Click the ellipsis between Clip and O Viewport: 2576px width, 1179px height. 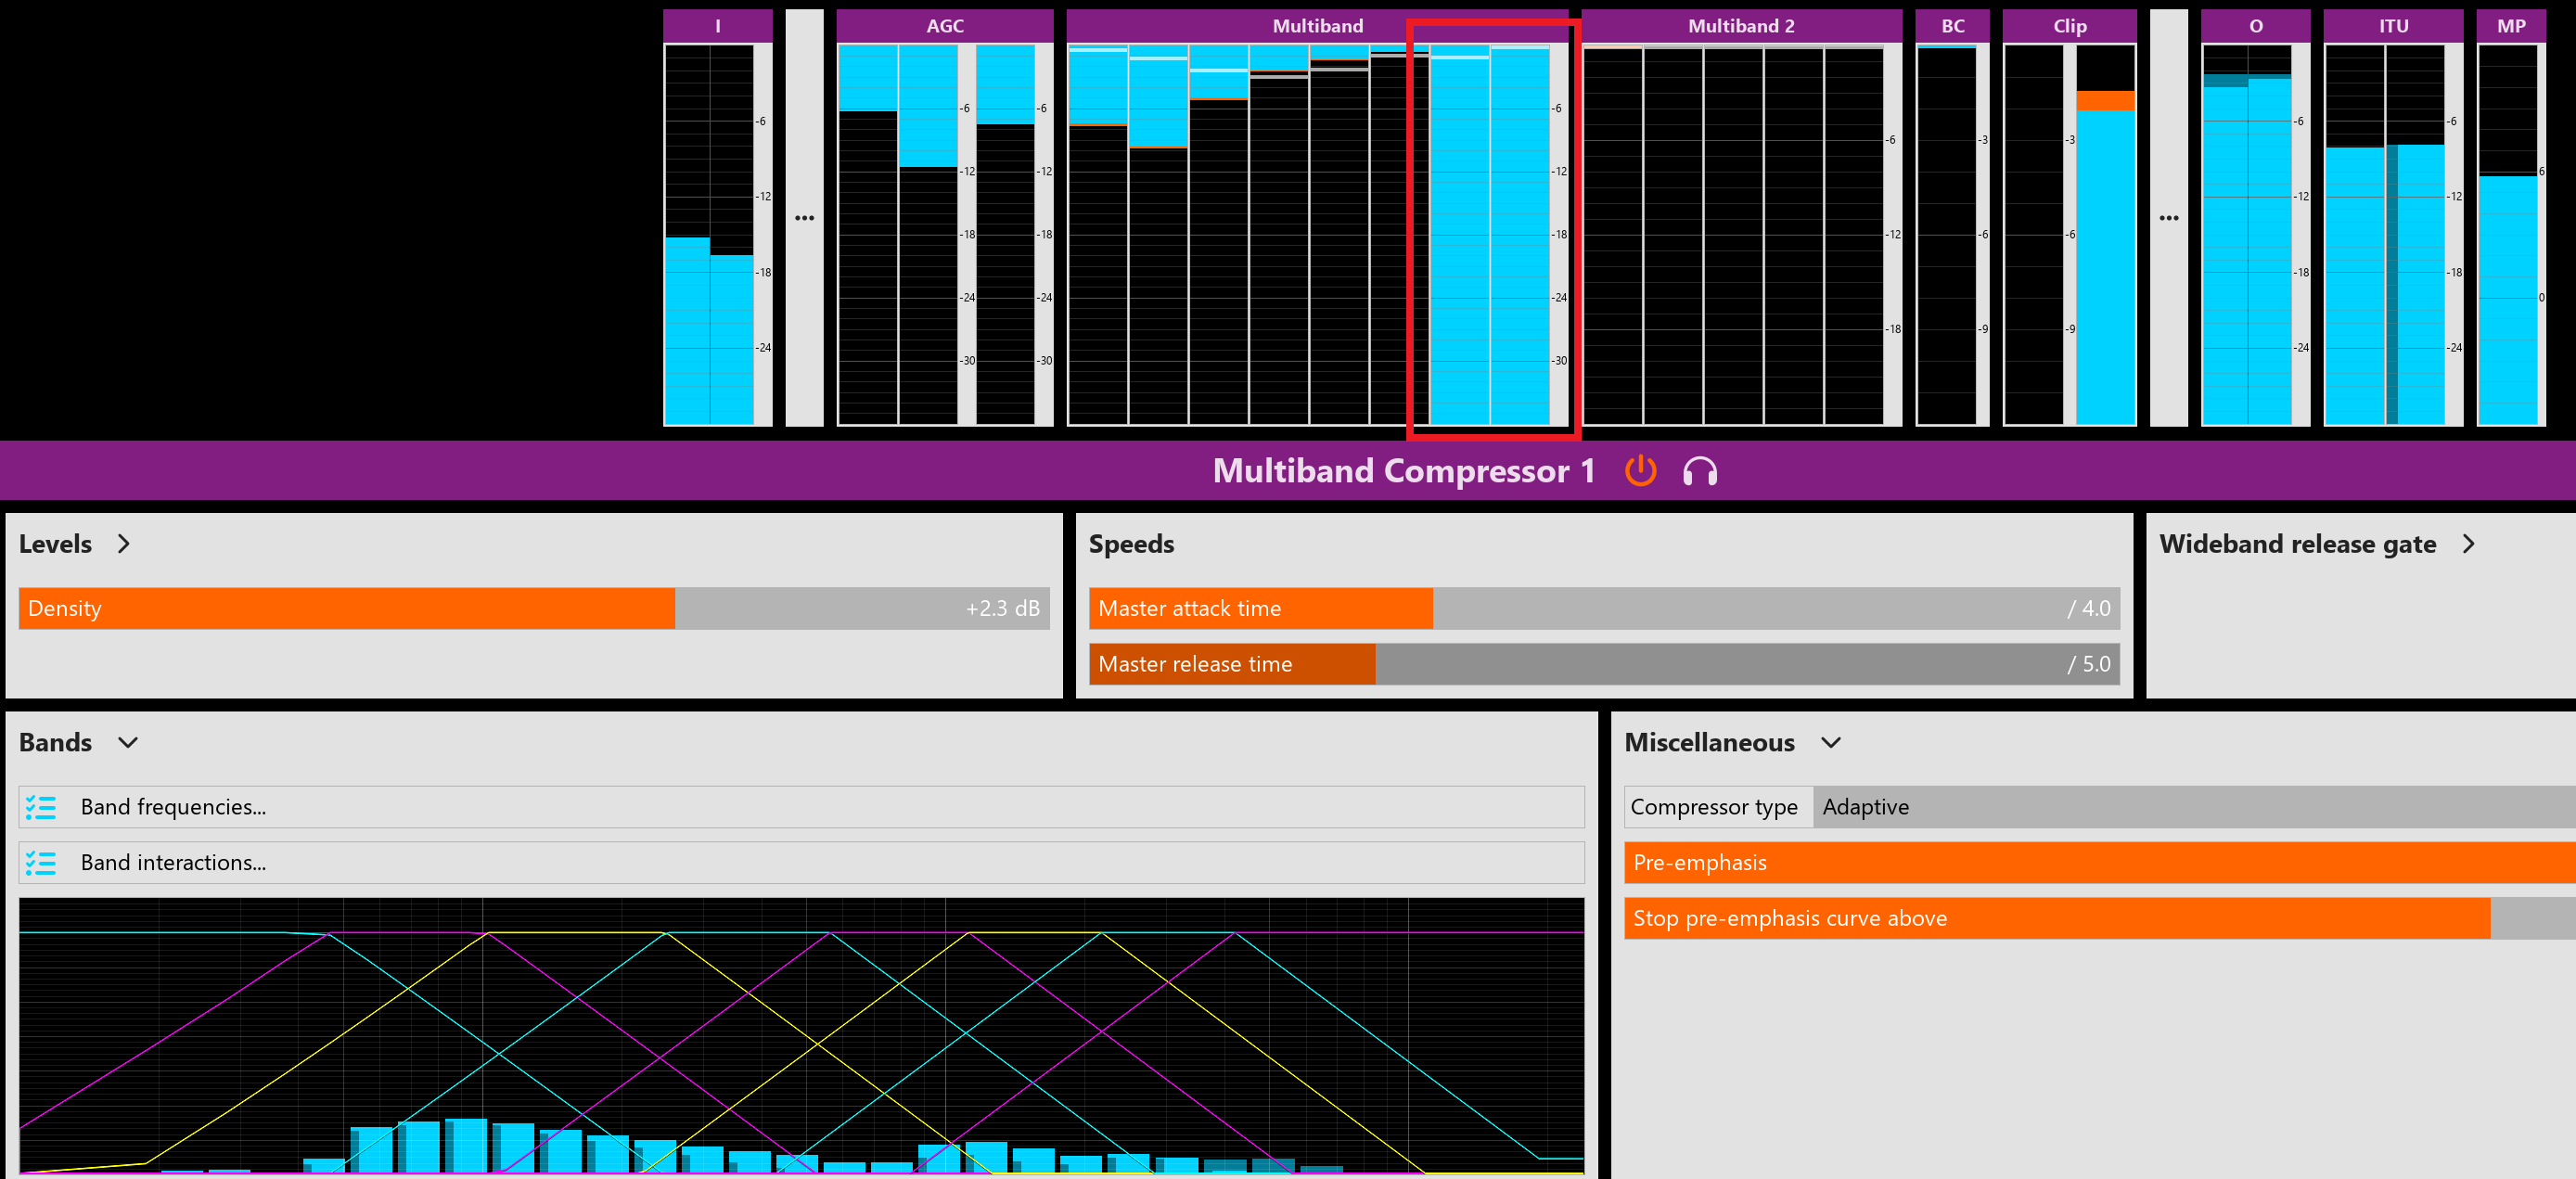pos(2168,218)
